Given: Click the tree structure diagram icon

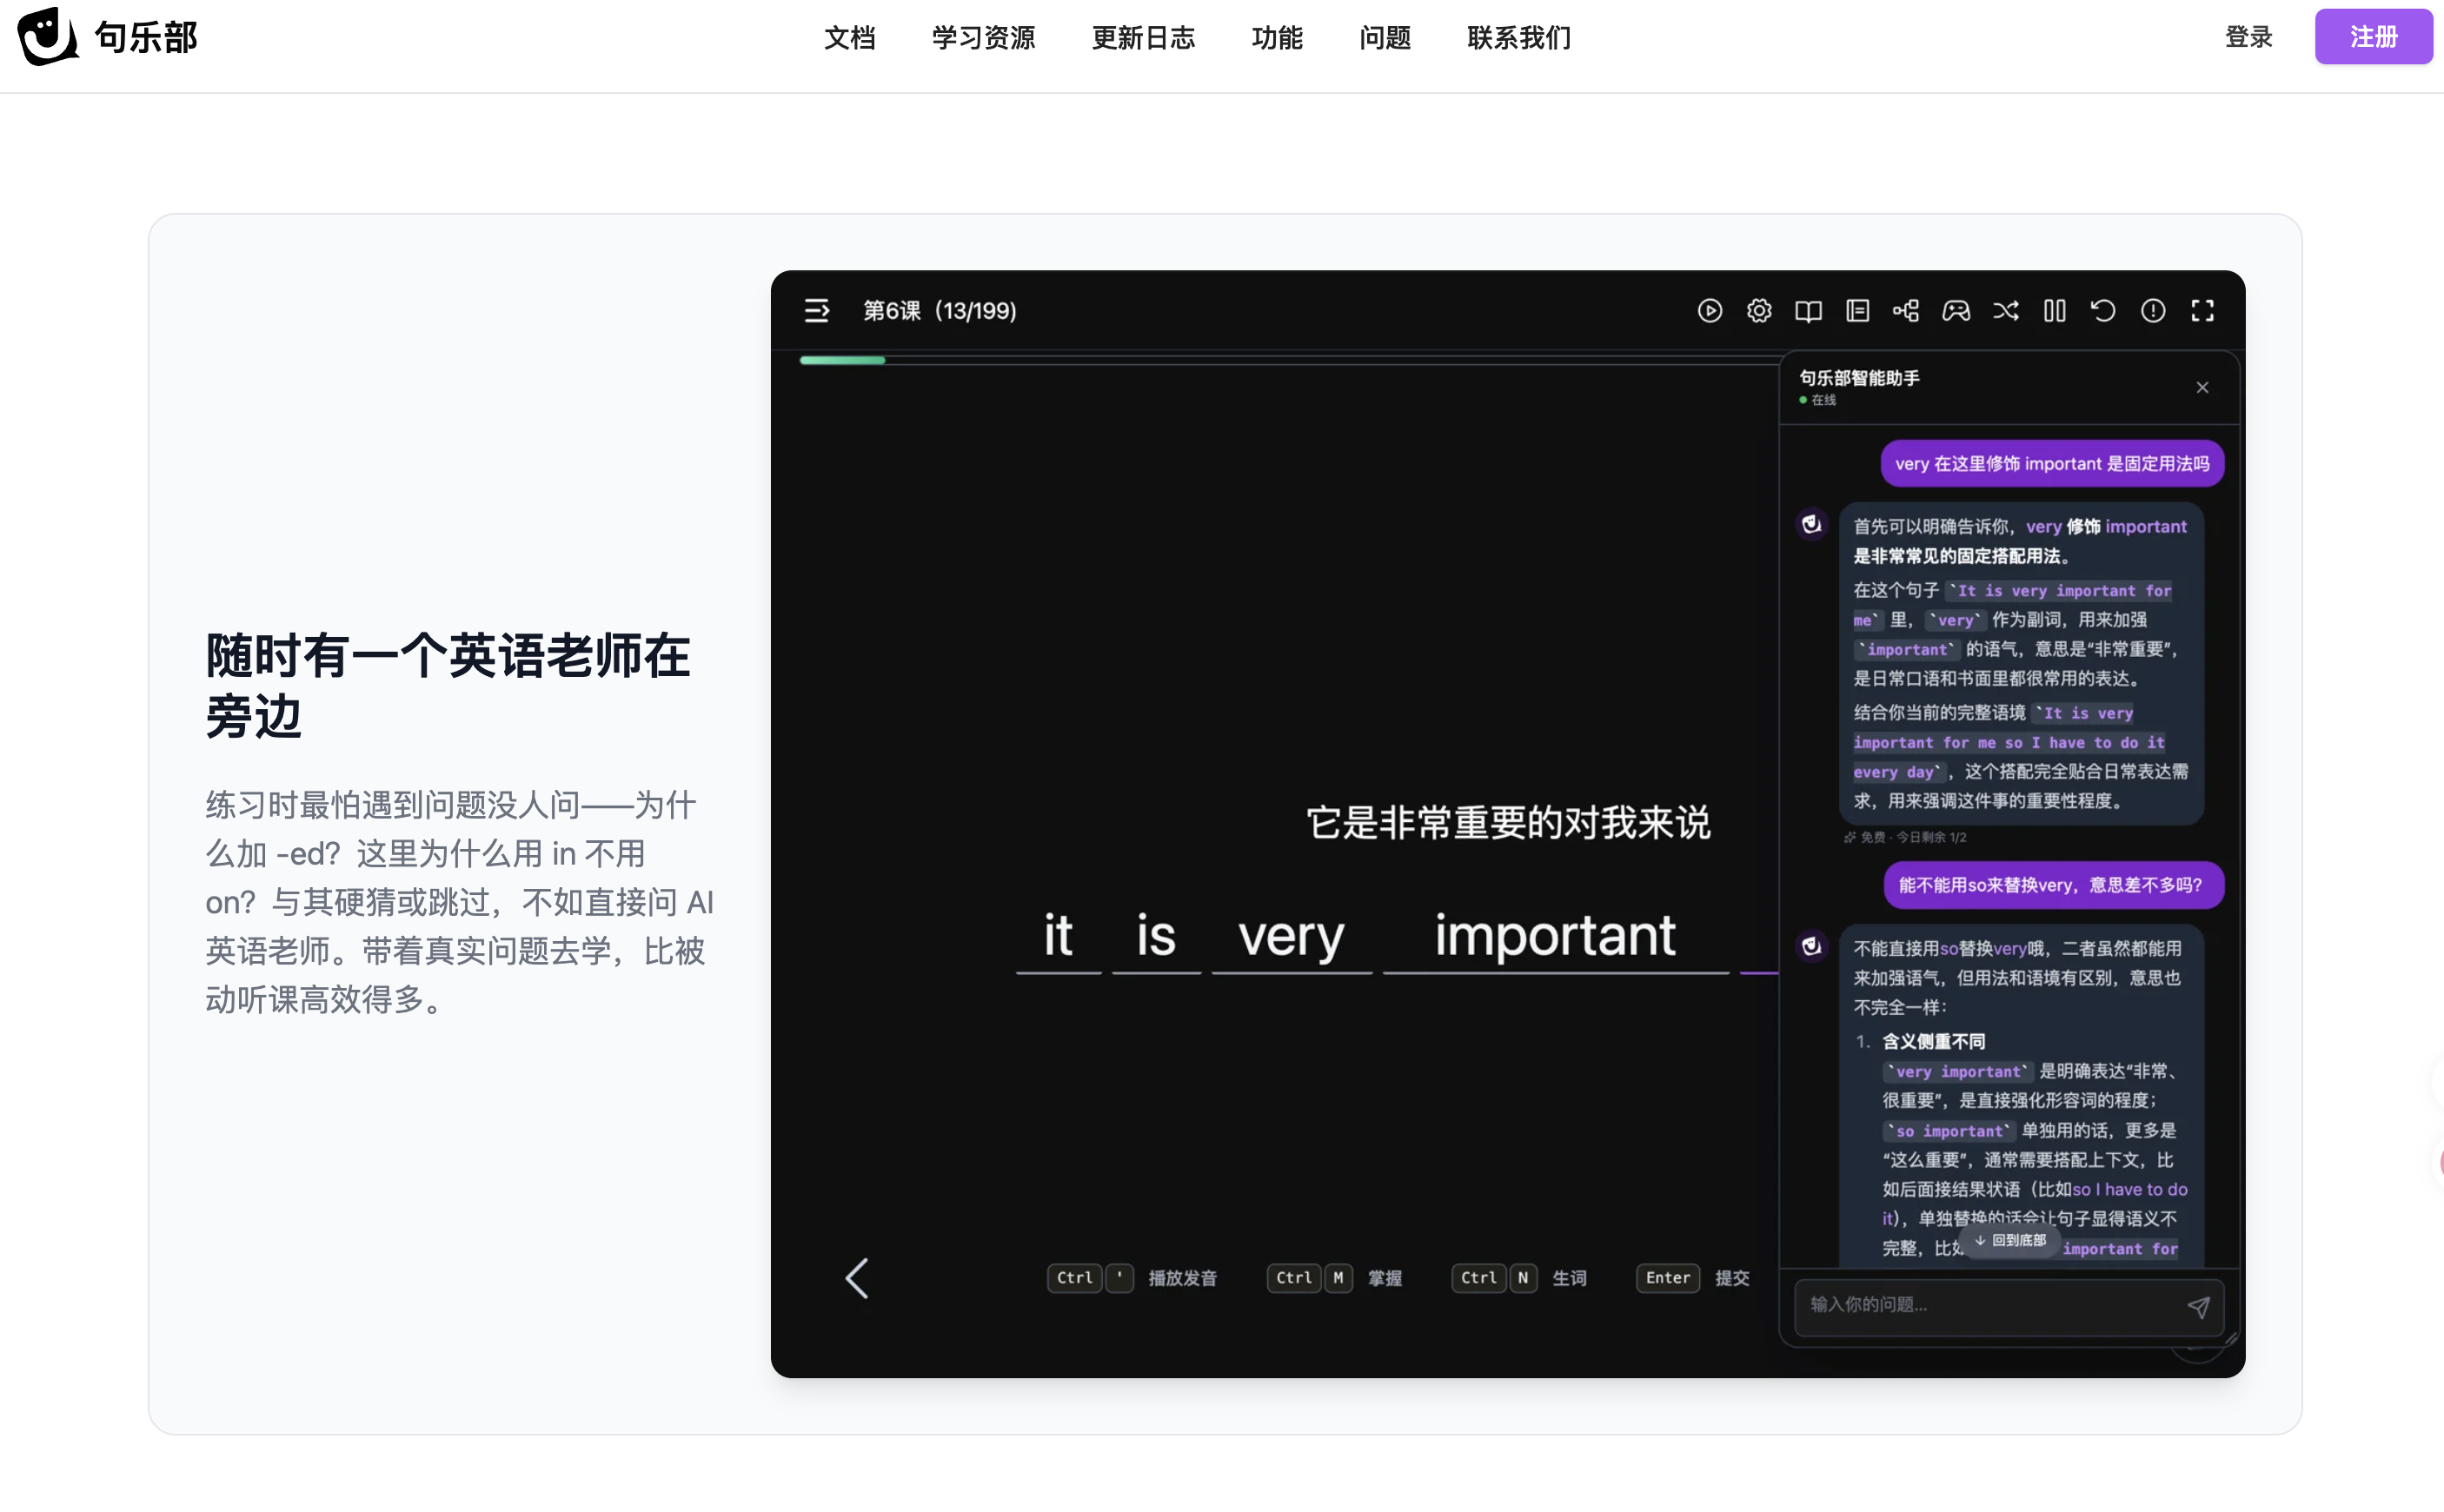Looking at the screenshot, I should coord(1906,311).
